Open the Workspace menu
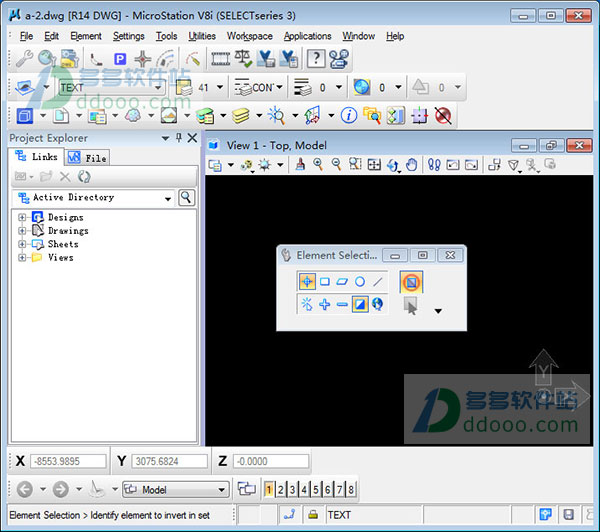The image size is (600, 532). 249,36
